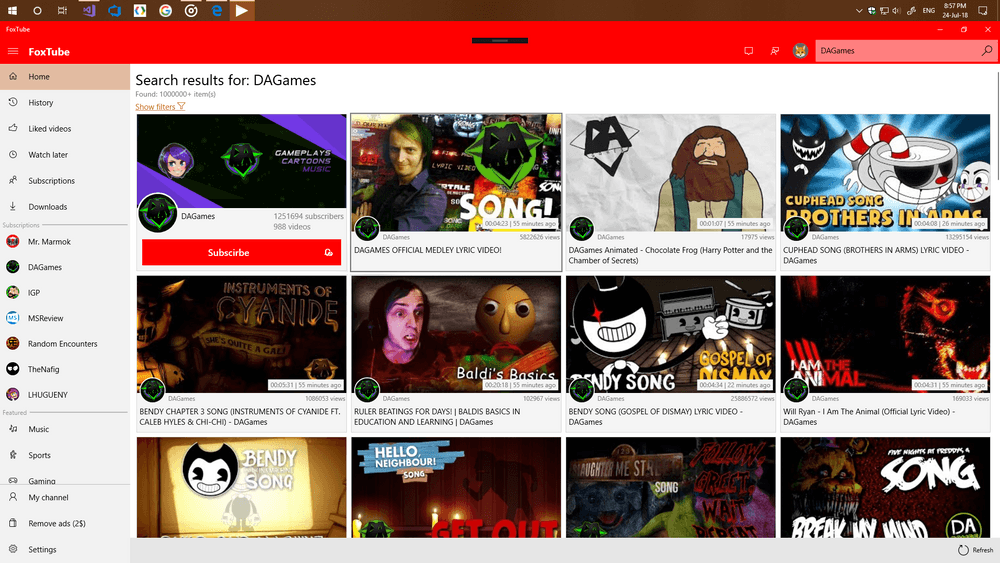Open the DAGames channel banner card
Screen dimensions: 1000x563
click(x=242, y=161)
